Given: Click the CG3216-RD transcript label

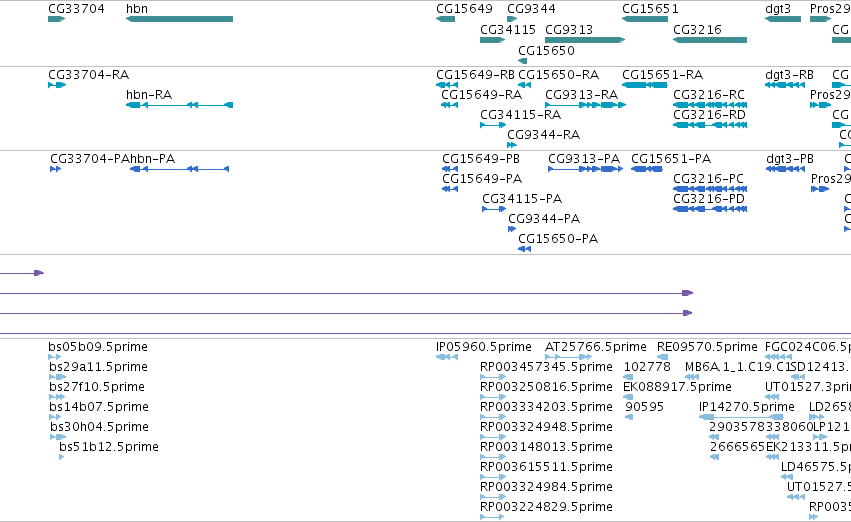Looking at the screenshot, I should click(709, 114).
